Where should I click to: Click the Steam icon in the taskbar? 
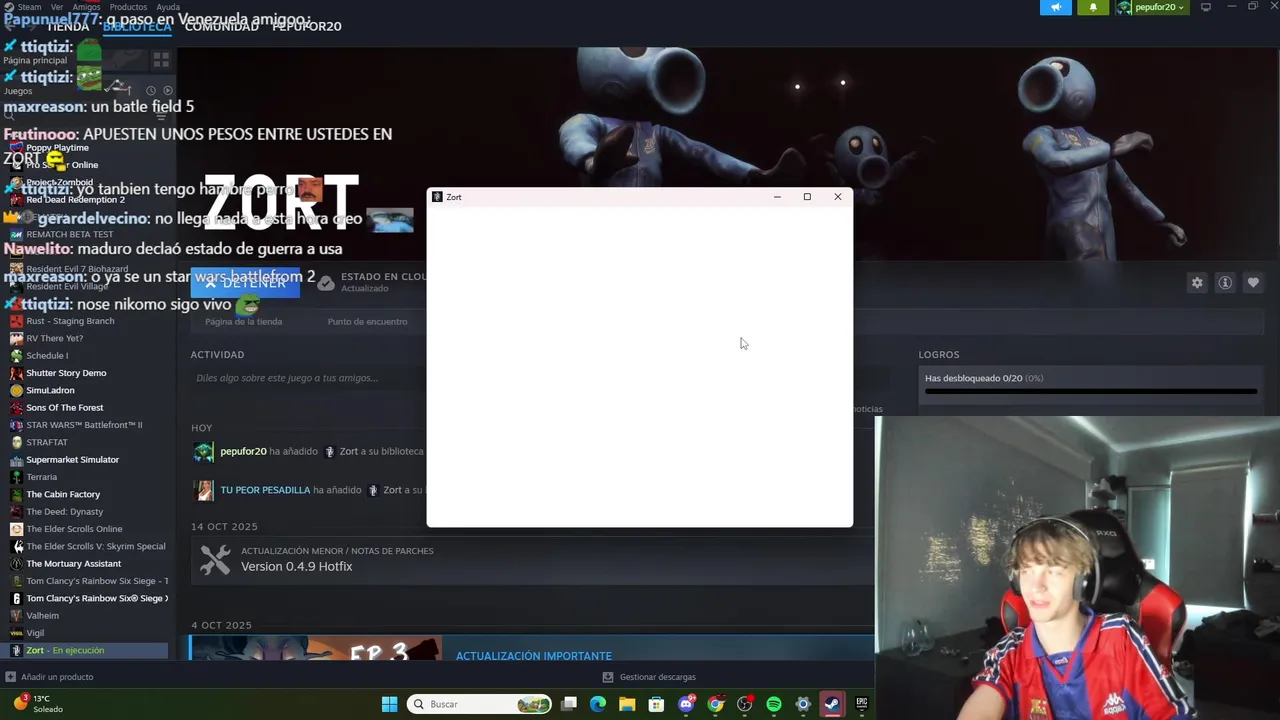pyautogui.click(x=832, y=704)
